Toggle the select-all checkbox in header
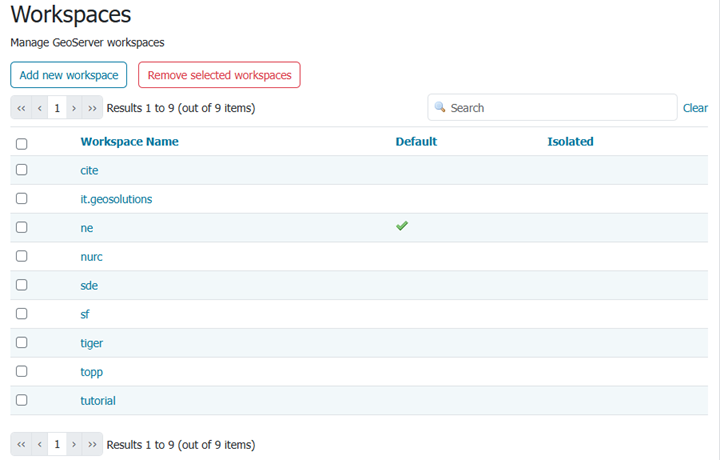Viewport: 720px width, 460px height. pyautogui.click(x=22, y=143)
